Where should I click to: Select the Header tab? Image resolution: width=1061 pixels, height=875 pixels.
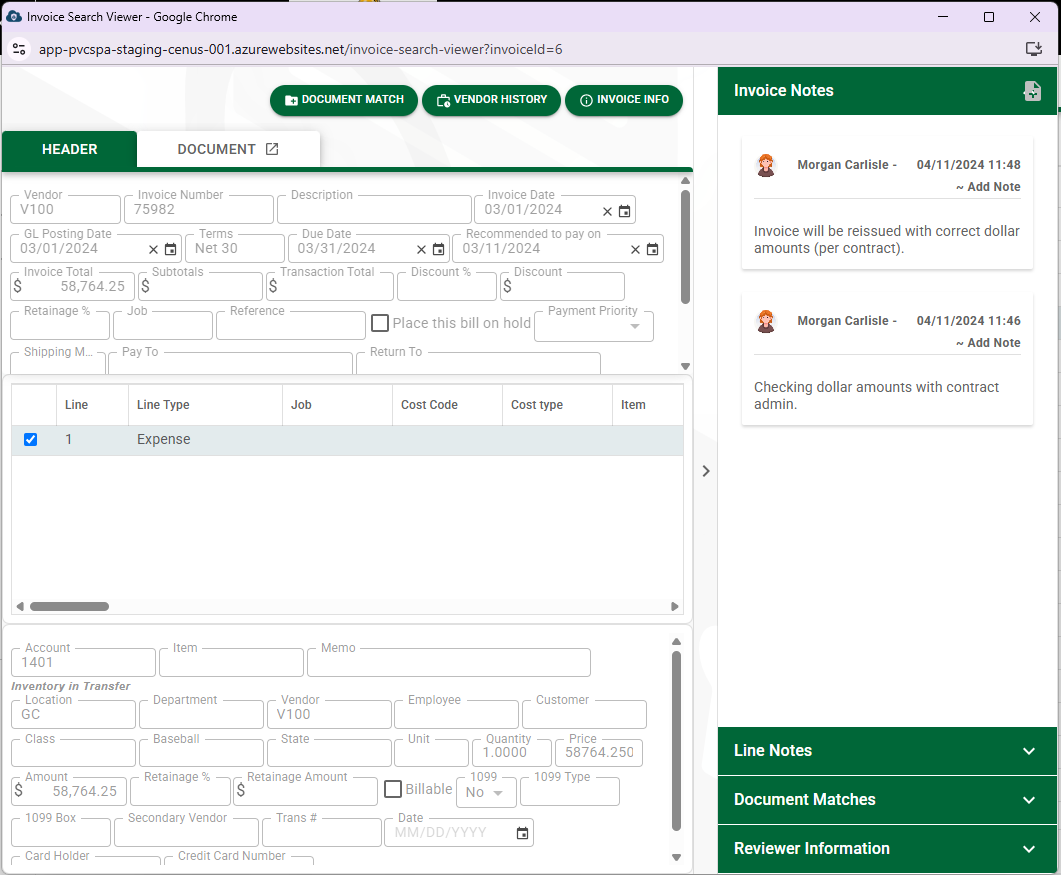coord(70,149)
